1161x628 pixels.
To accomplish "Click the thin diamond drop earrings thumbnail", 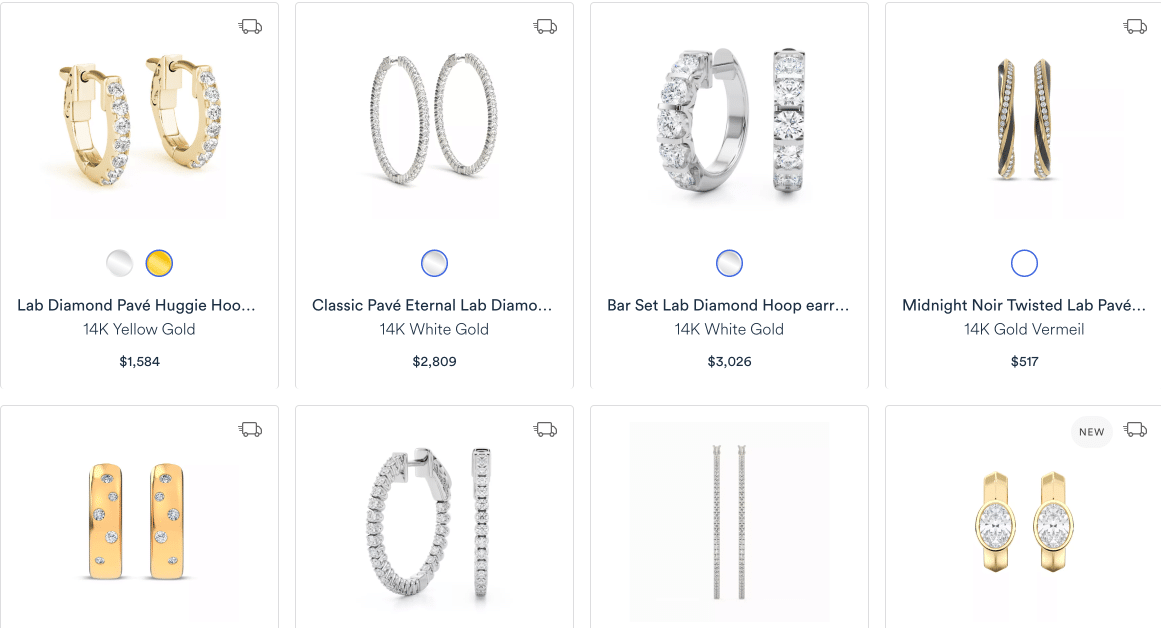I will pos(729,520).
